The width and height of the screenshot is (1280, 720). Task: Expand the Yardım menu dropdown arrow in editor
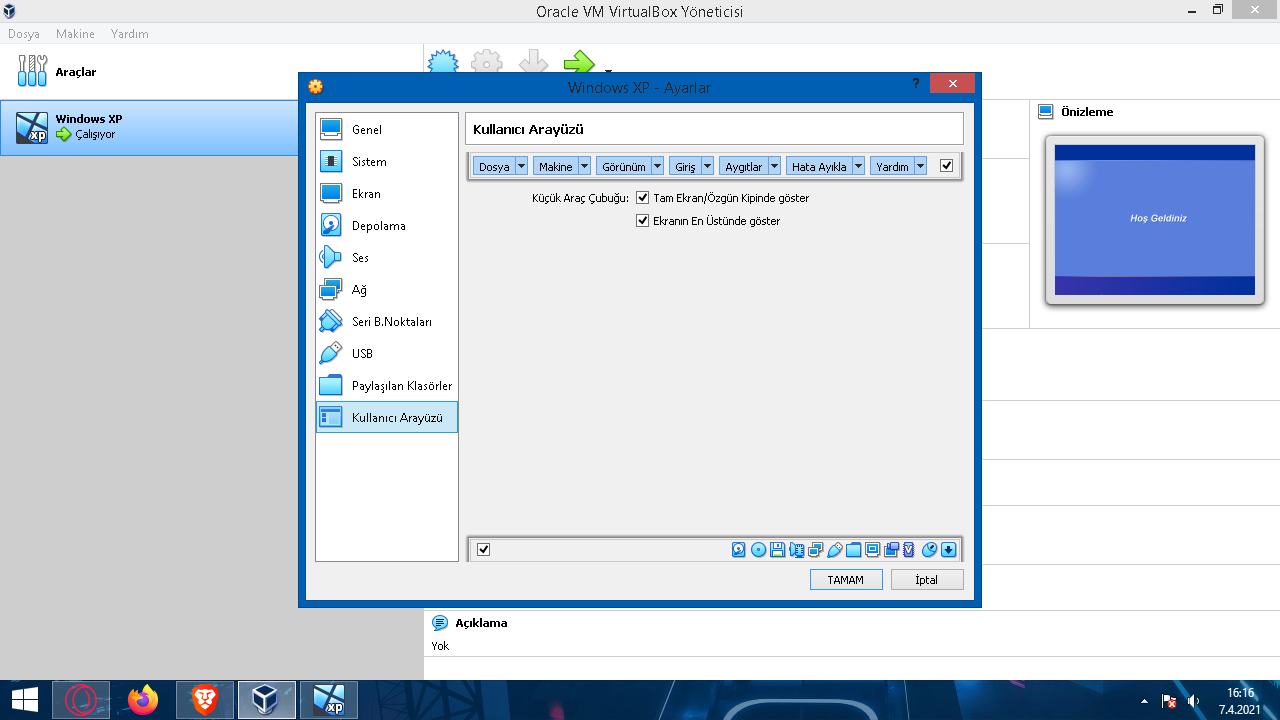[x=920, y=167]
